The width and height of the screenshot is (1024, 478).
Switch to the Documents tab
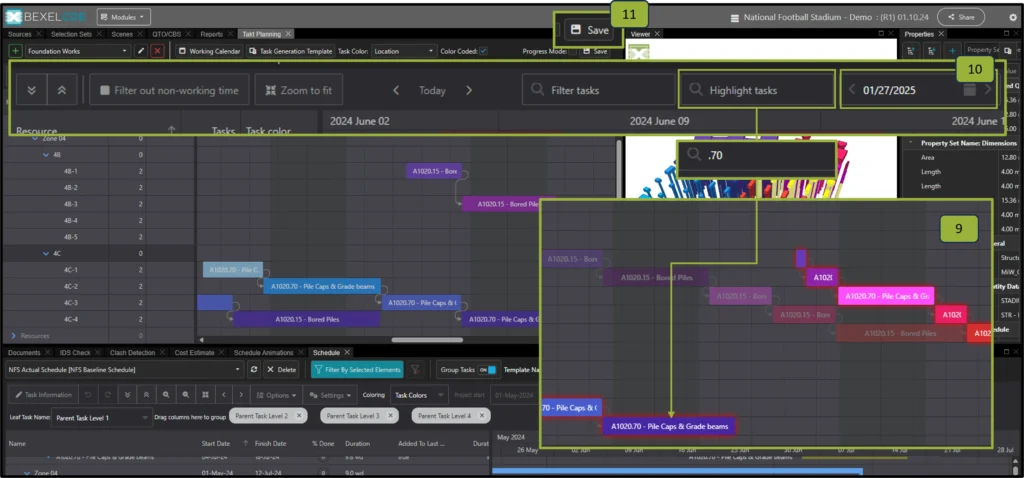(24, 353)
